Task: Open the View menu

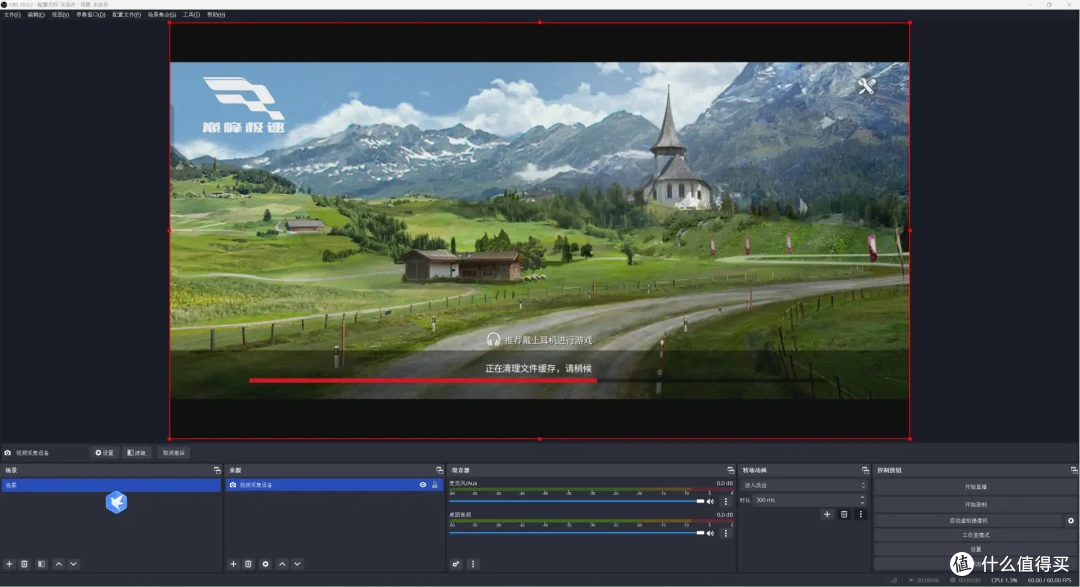Action: (x=60, y=14)
